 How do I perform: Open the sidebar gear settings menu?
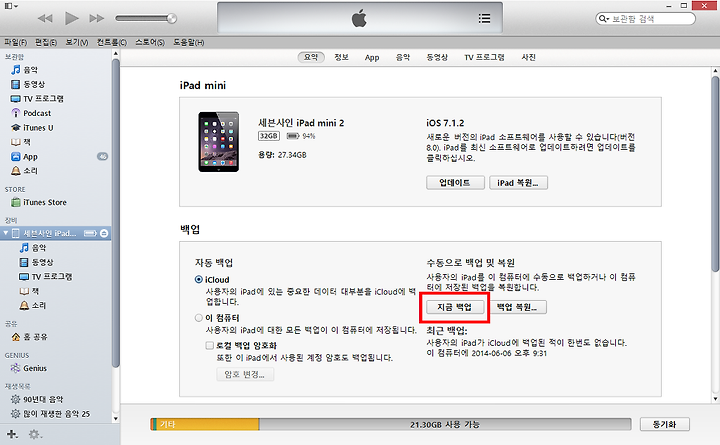(x=34, y=434)
